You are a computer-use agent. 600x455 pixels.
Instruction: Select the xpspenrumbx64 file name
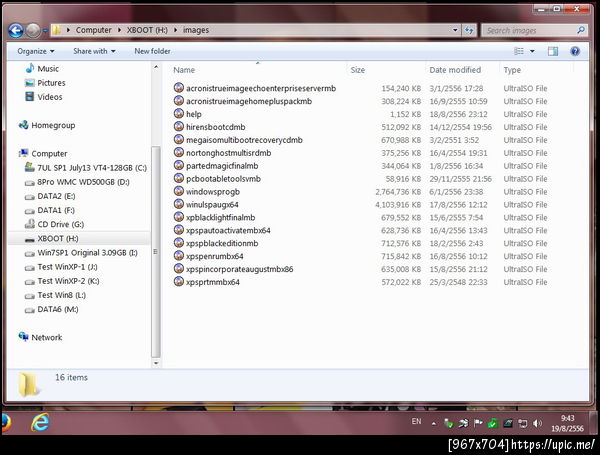[x=215, y=256]
